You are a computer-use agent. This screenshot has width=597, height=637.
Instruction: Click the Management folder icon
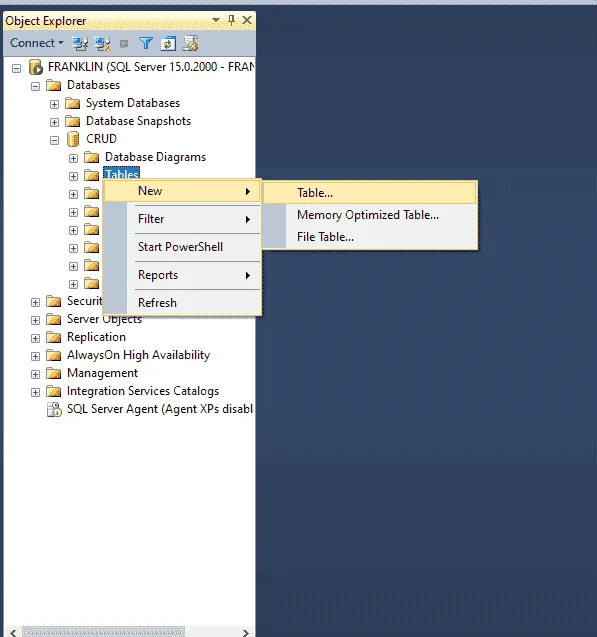(x=53, y=373)
